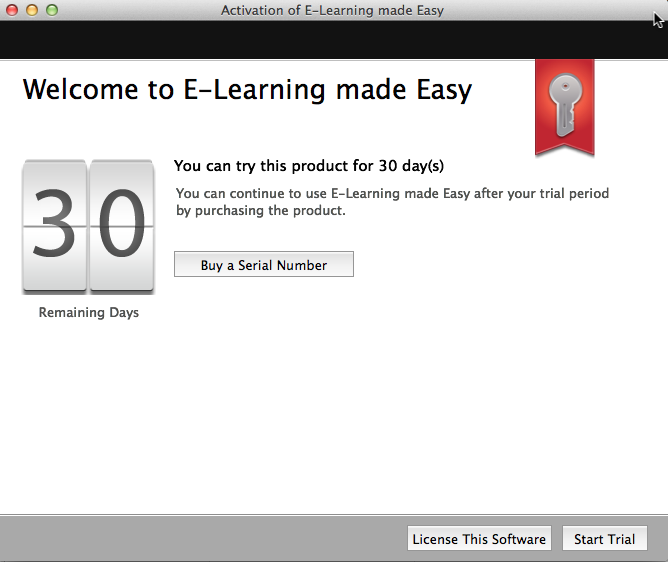Click the "Welcome to E-Learning made Easy" heading
This screenshot has height=562, width=668.
point(246,90)
